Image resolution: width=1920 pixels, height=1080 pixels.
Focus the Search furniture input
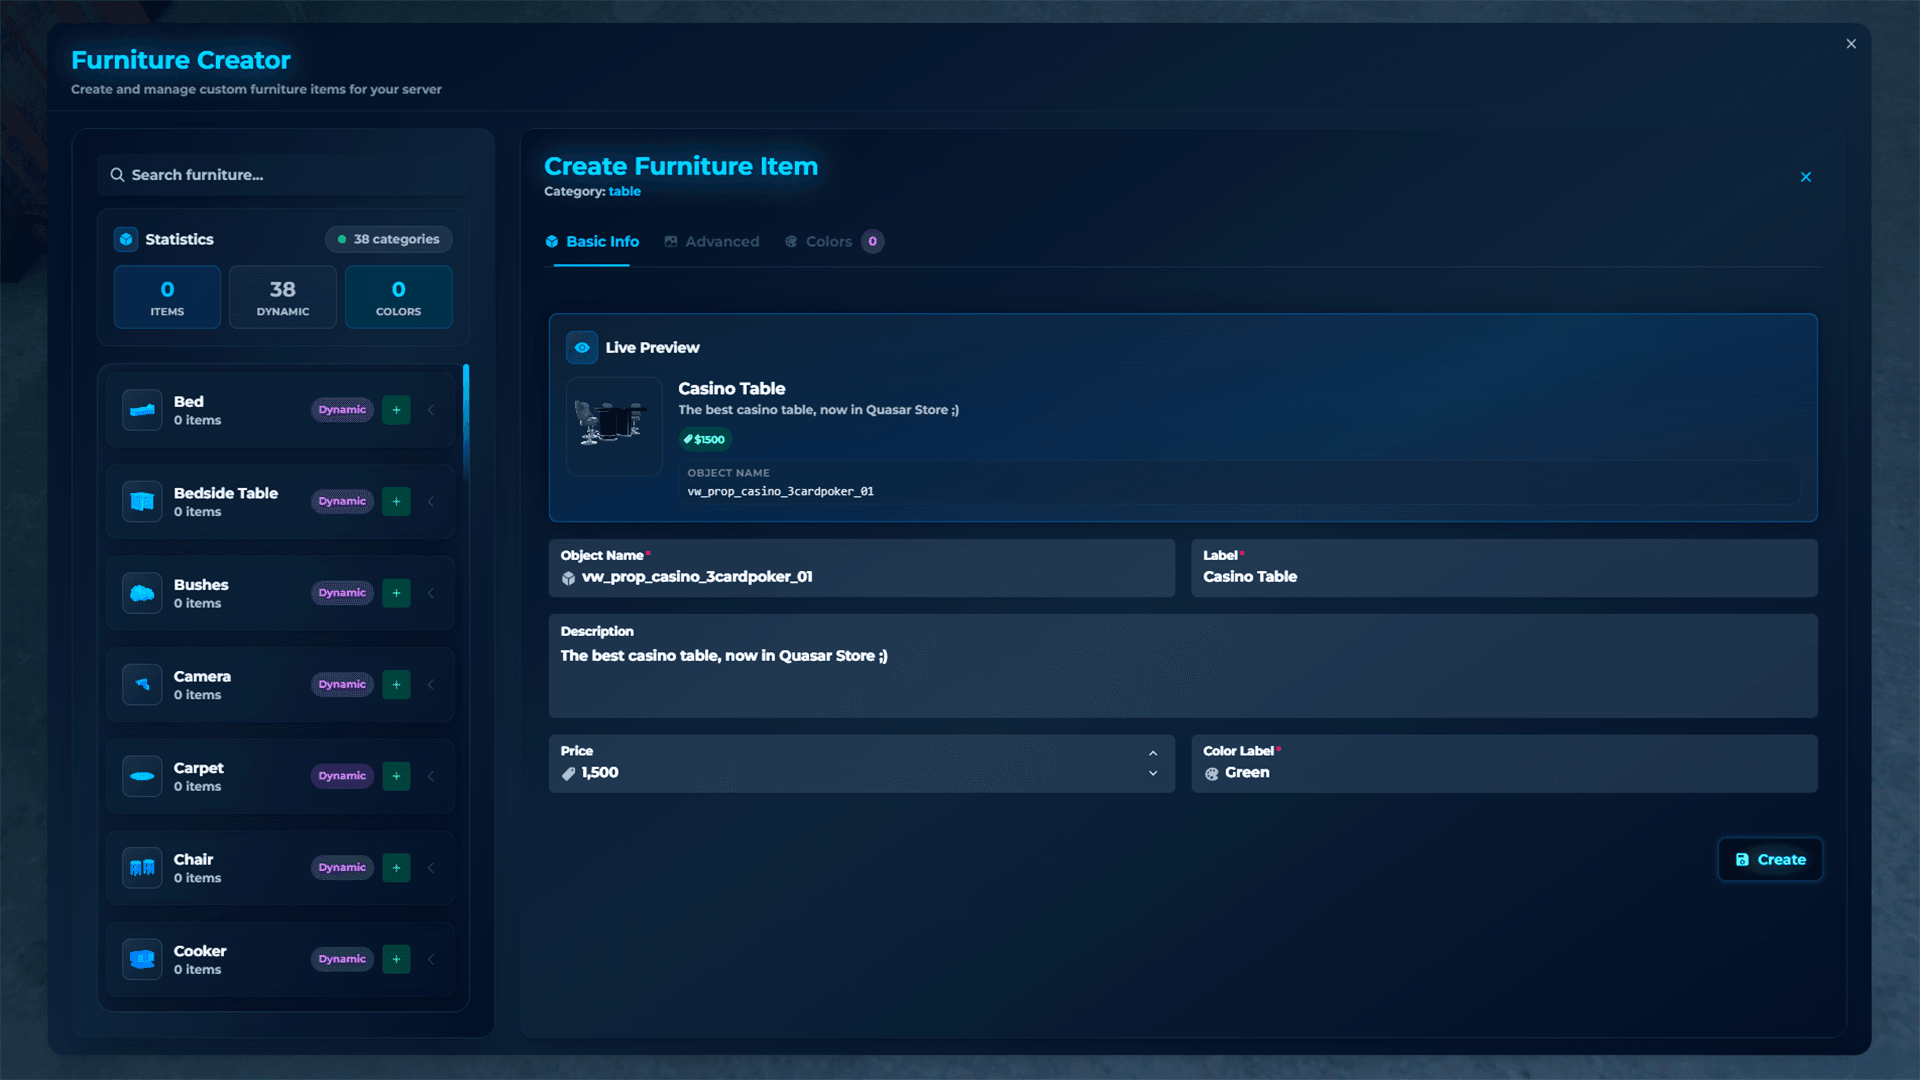click(290, 175)
